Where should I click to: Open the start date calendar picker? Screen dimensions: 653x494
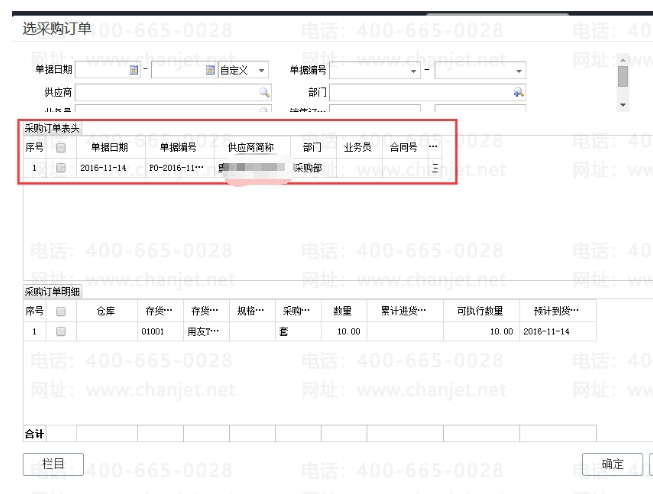coord(134,70)
